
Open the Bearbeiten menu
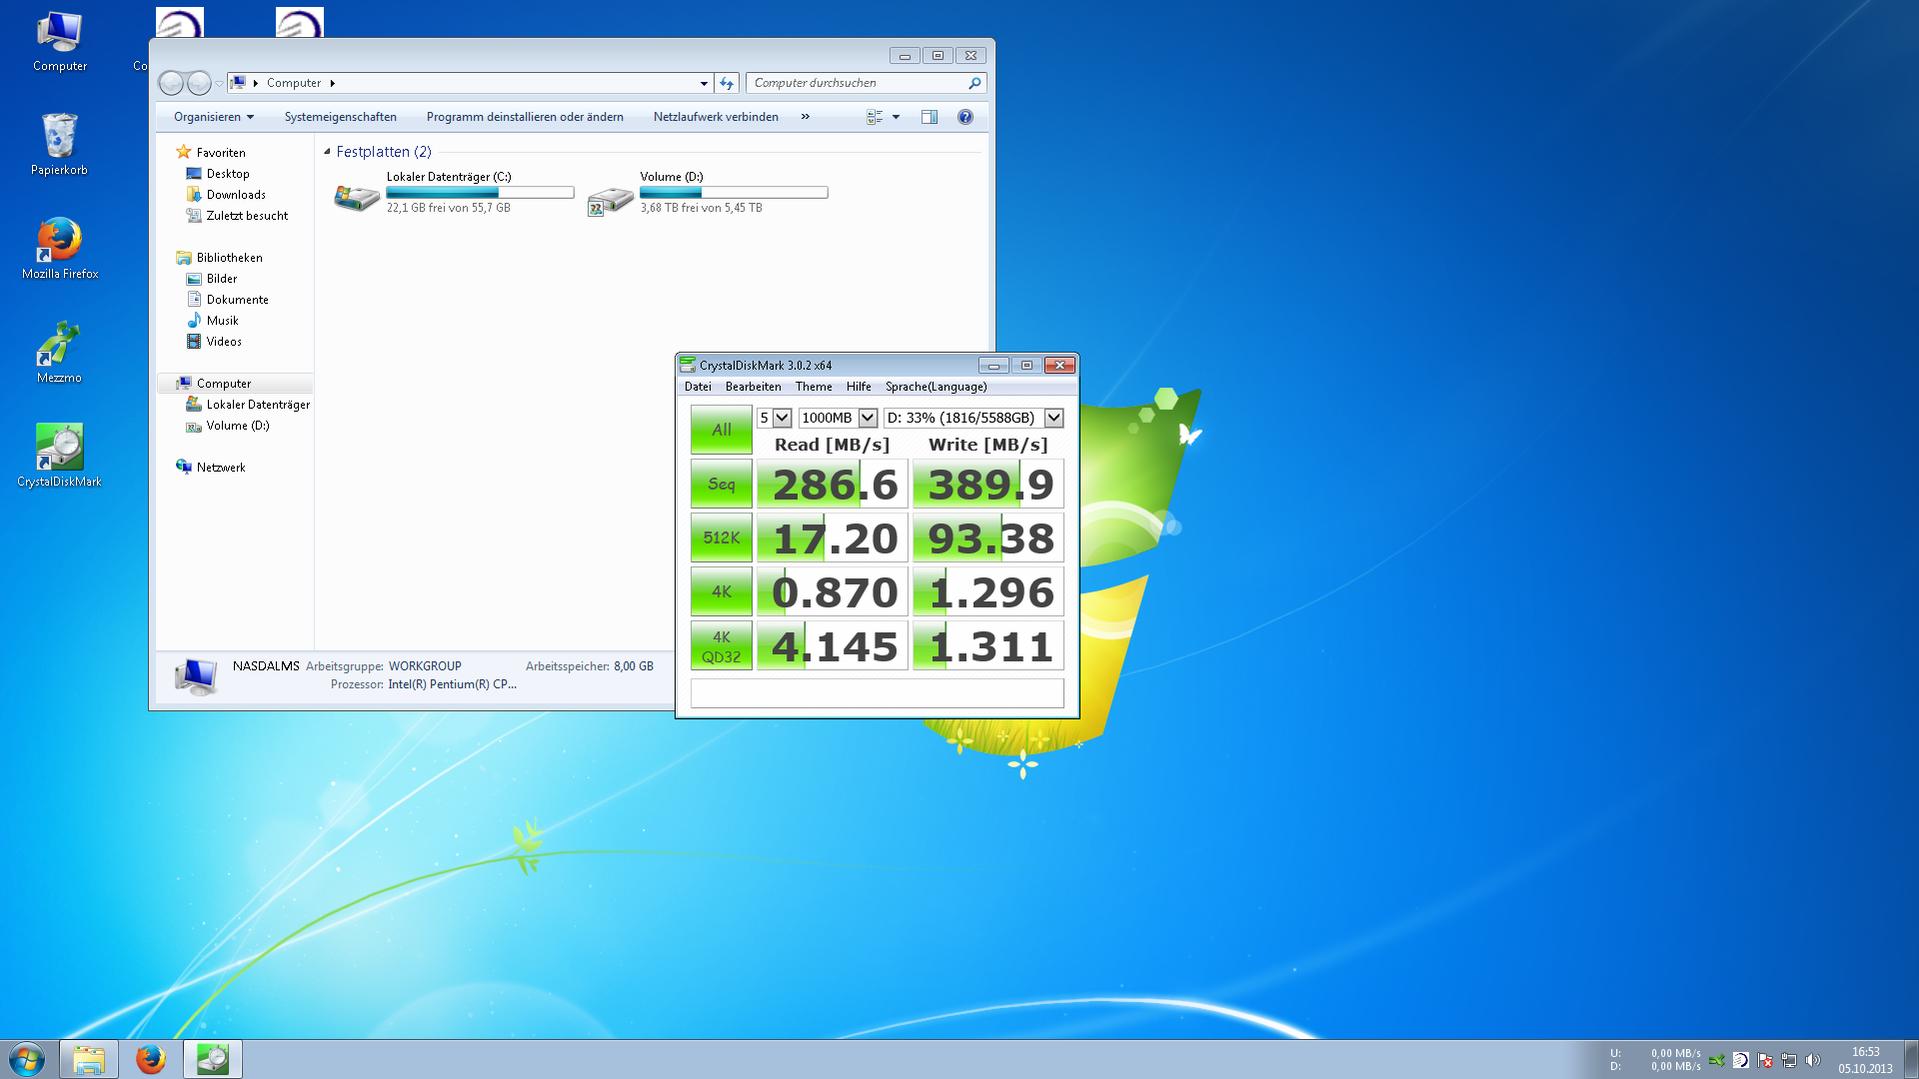[x=753, y=387]
